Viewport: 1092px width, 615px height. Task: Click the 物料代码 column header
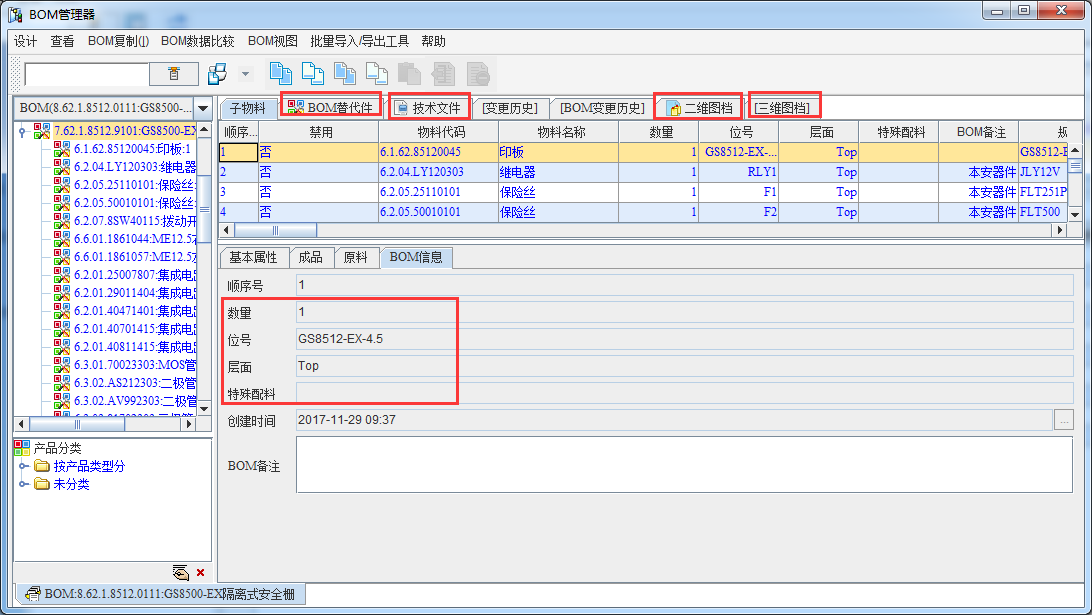click(439, 132)
